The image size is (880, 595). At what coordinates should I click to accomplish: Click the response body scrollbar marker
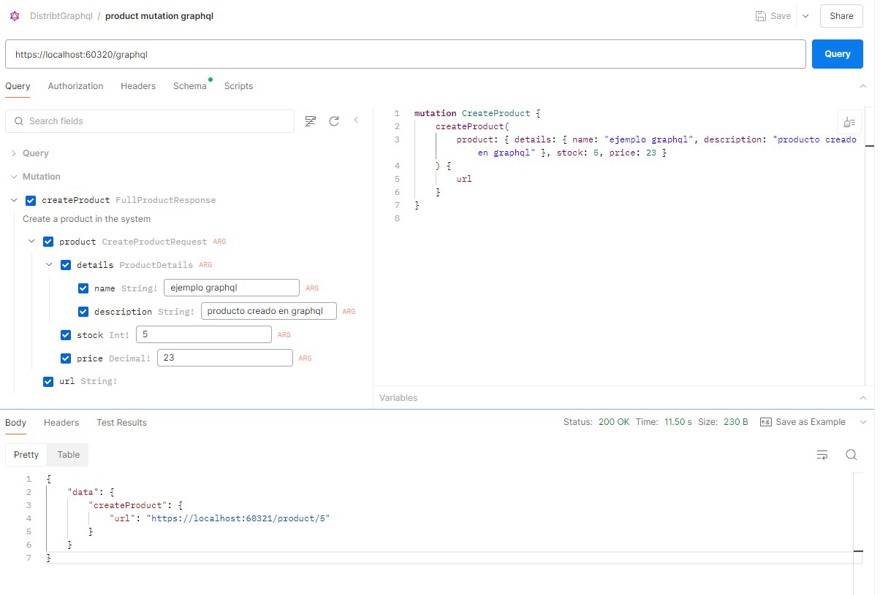point(858,551)
